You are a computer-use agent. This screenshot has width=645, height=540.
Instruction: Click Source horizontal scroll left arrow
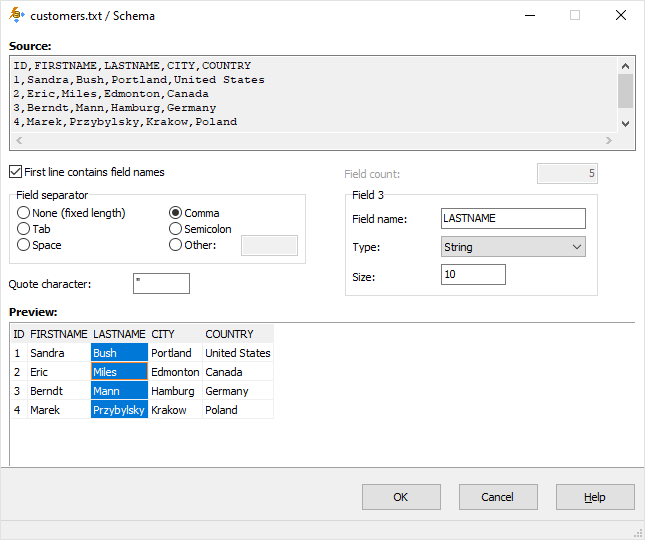tap(19, 140)
